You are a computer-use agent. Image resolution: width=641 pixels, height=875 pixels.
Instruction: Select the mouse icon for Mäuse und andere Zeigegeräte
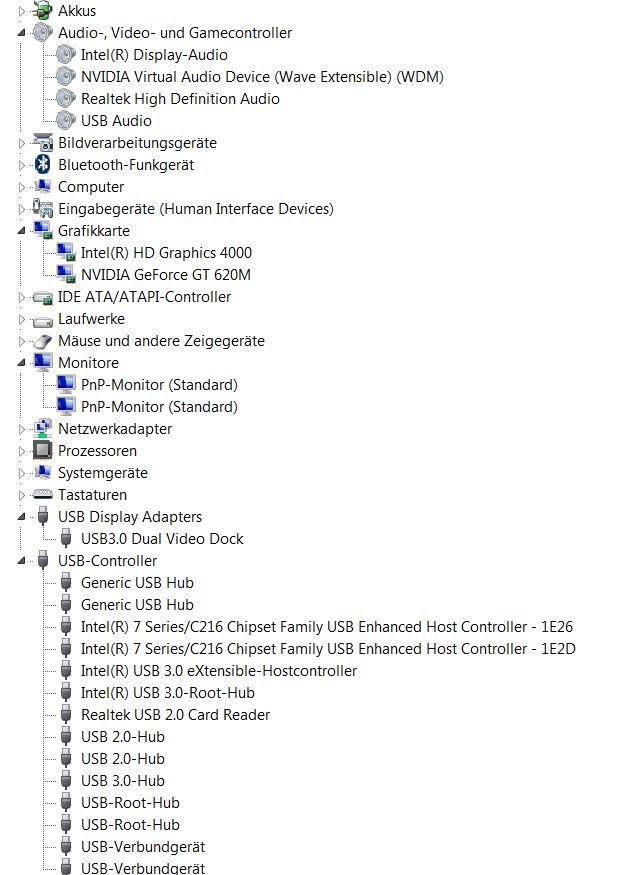(42, 341)
